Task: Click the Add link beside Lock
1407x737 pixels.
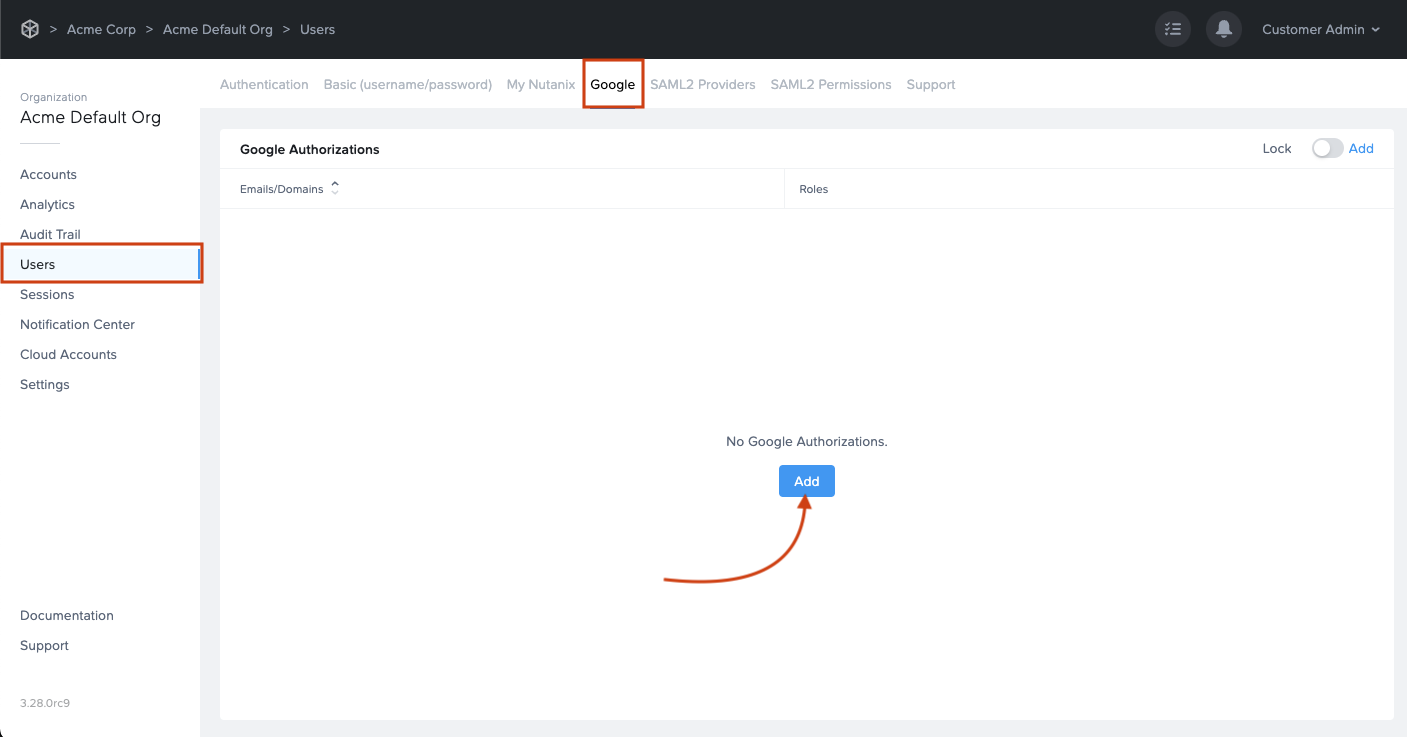Action: [x=1361, y=148]
